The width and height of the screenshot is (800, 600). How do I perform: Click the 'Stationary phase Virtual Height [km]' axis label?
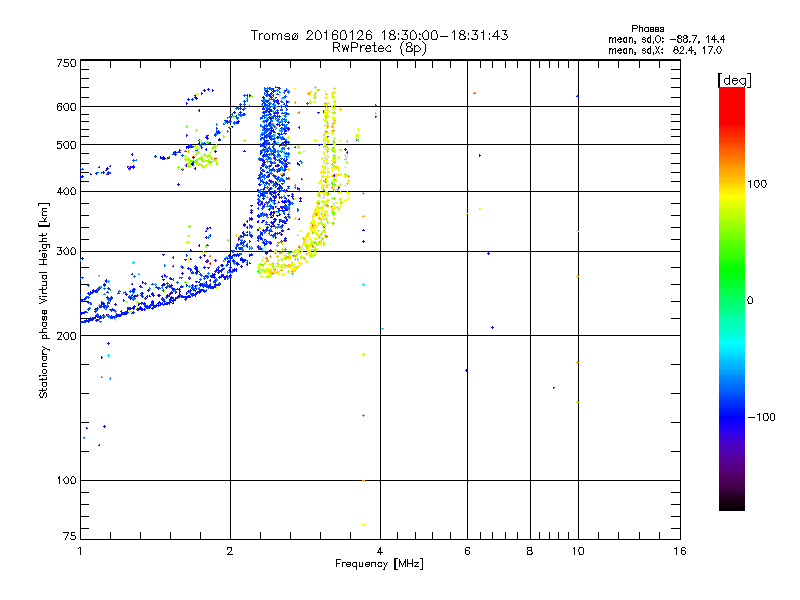click(x=44, y=300)
